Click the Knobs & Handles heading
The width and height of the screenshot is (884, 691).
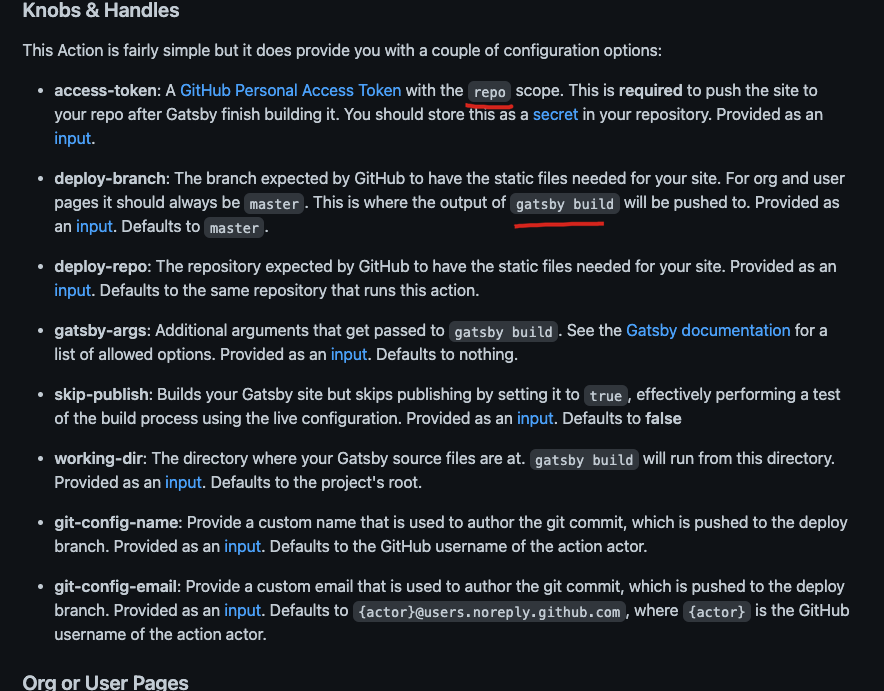point(101,10)
